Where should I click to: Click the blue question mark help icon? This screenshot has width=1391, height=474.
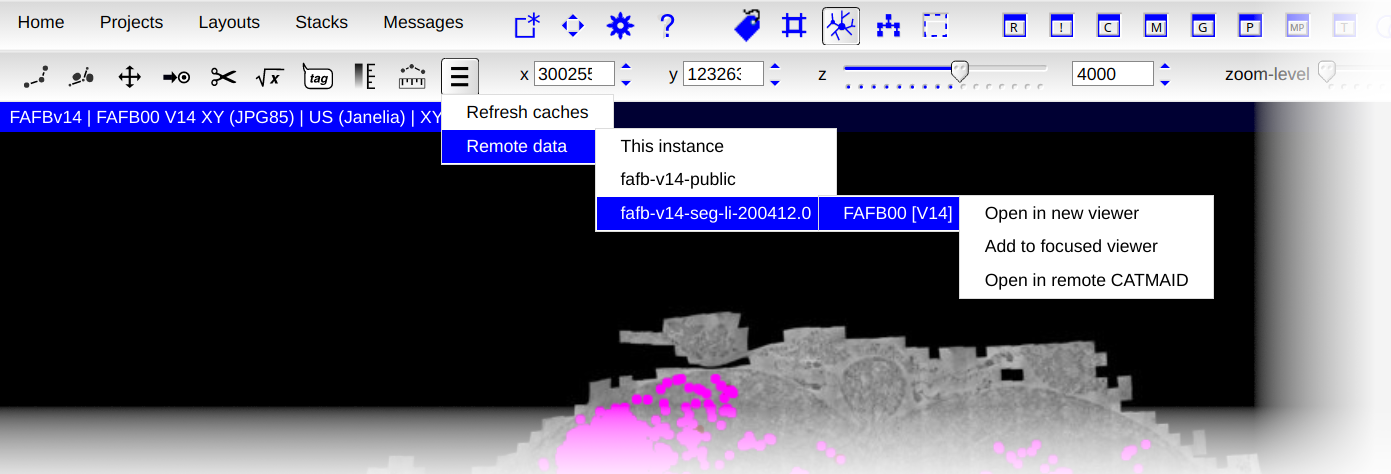(x=667, y=26)
